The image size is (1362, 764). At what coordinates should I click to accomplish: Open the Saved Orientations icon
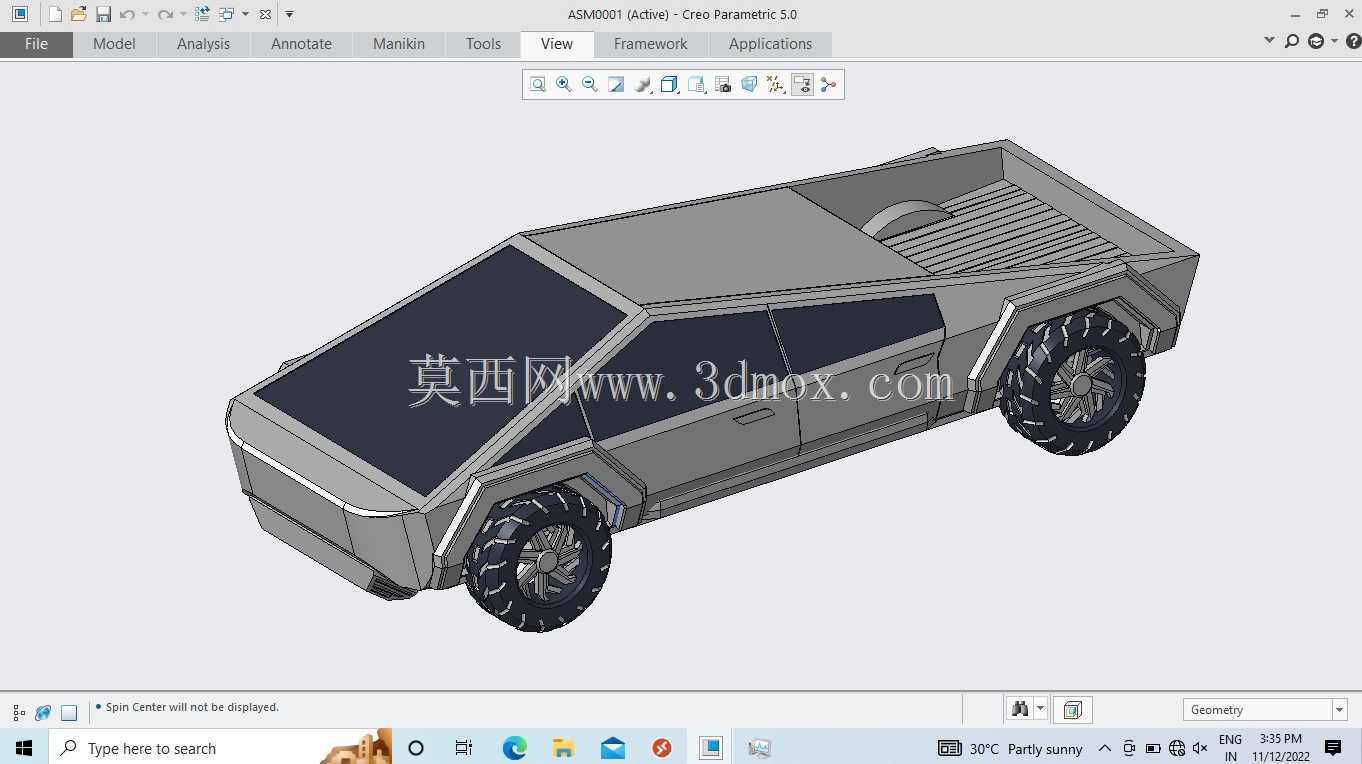697,85
